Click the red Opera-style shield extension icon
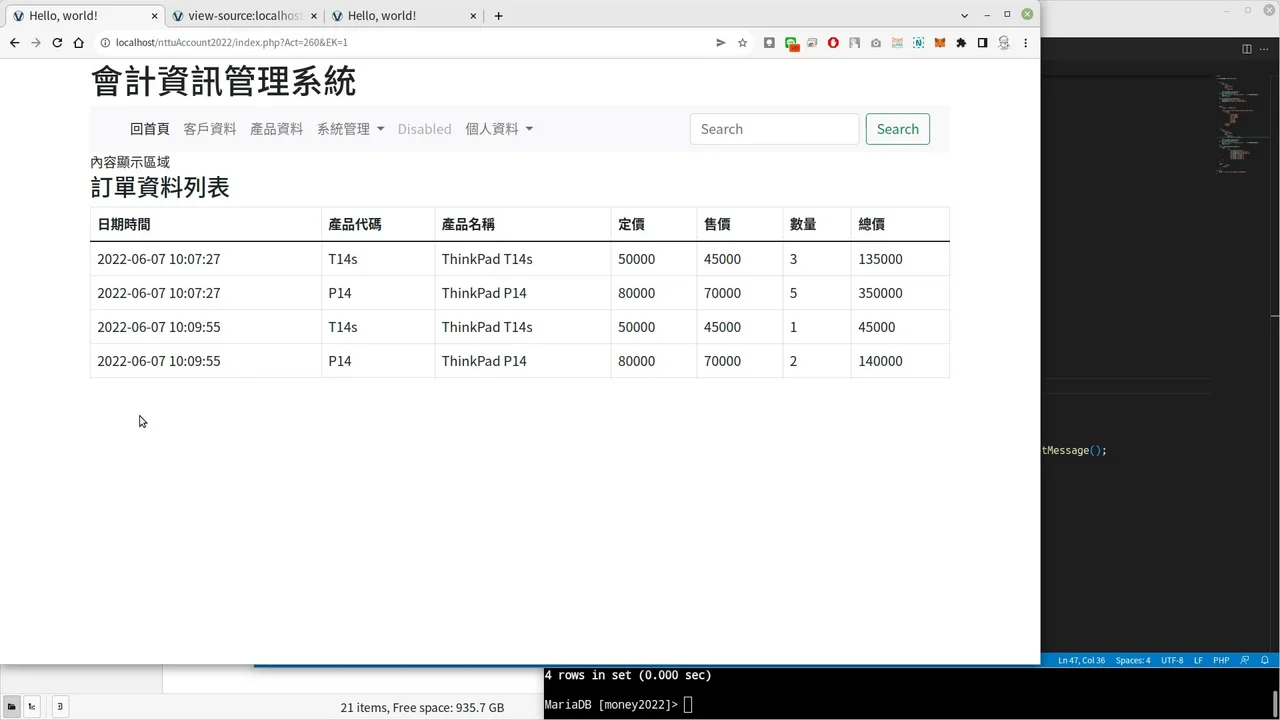The width and height of the screenshot is (1280, 720). (x=833, y=43)
